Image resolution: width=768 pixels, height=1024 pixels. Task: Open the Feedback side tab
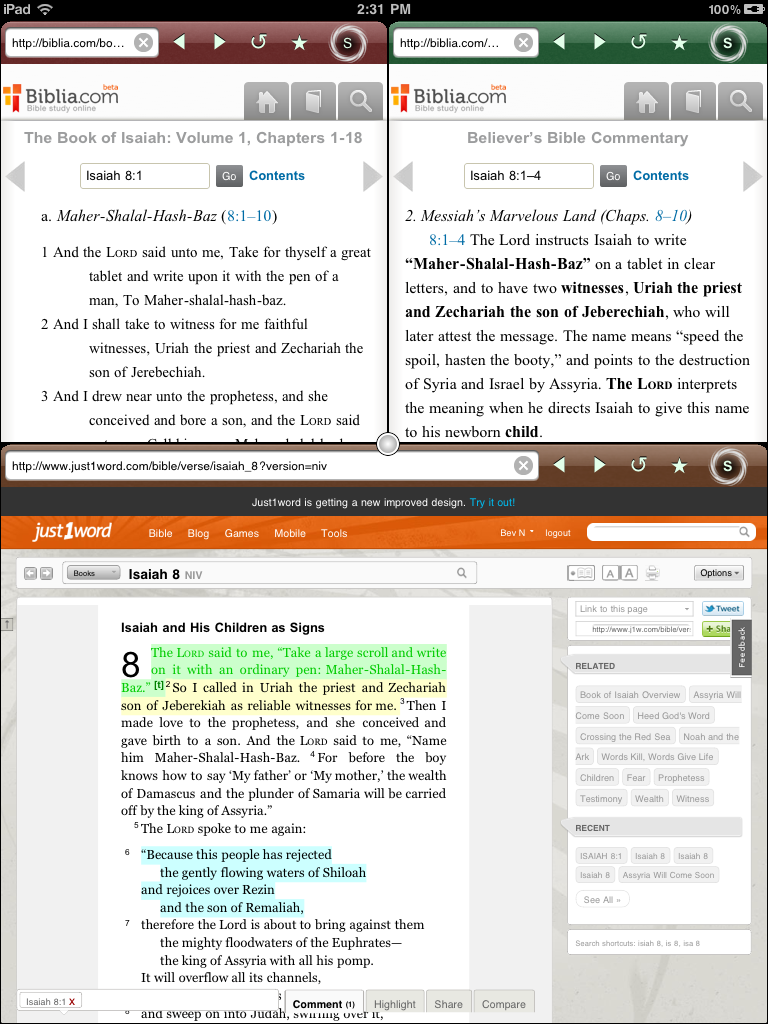742,648
